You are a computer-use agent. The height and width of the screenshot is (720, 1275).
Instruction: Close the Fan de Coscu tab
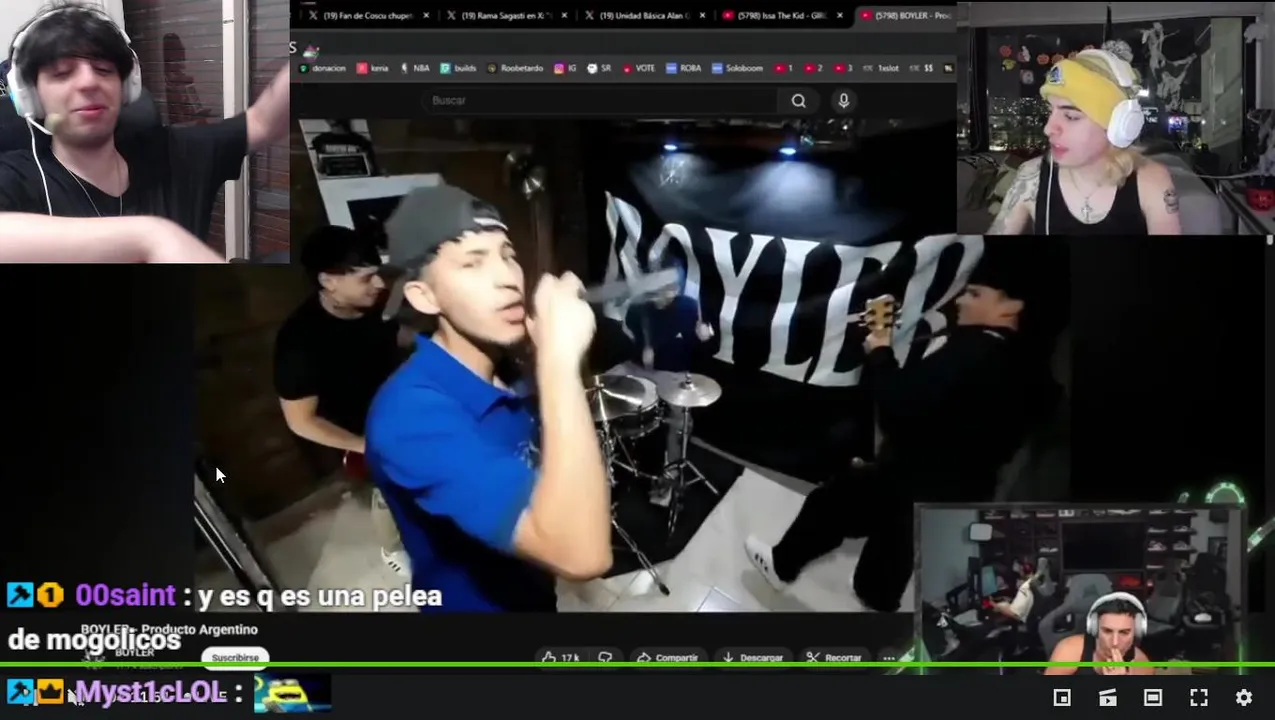coord(427,15)
